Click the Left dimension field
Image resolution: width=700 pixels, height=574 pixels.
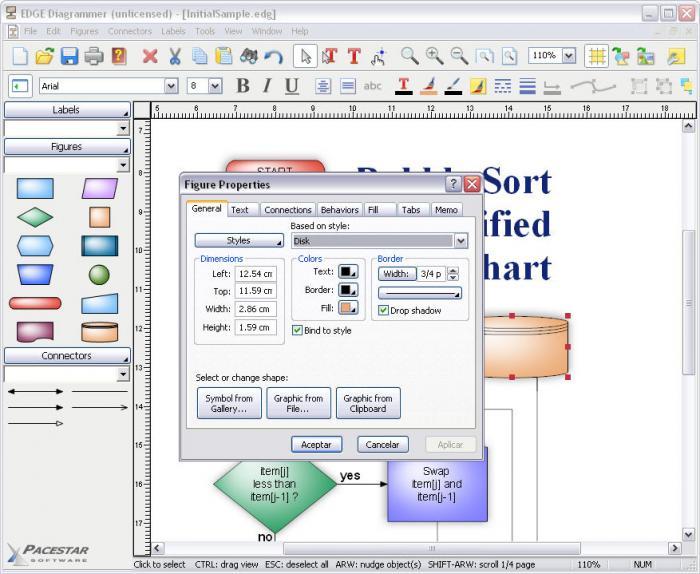click(x=256, y=274)
